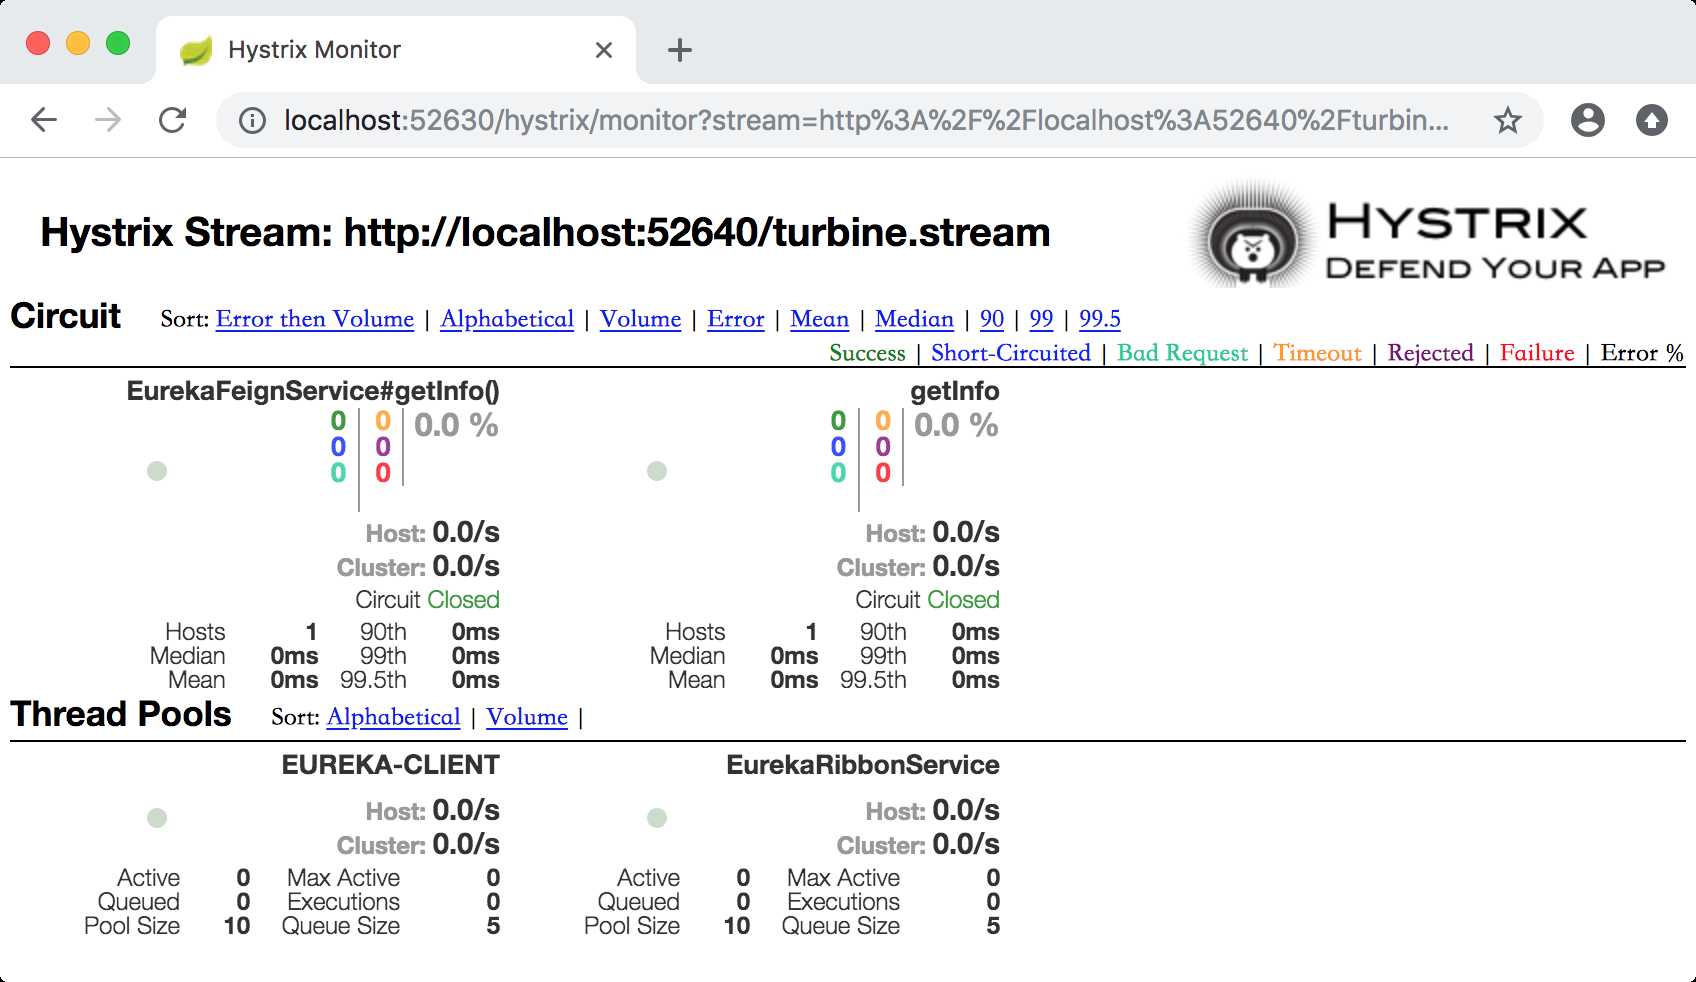Click the Rejected legend label

tap(1430, 353)
